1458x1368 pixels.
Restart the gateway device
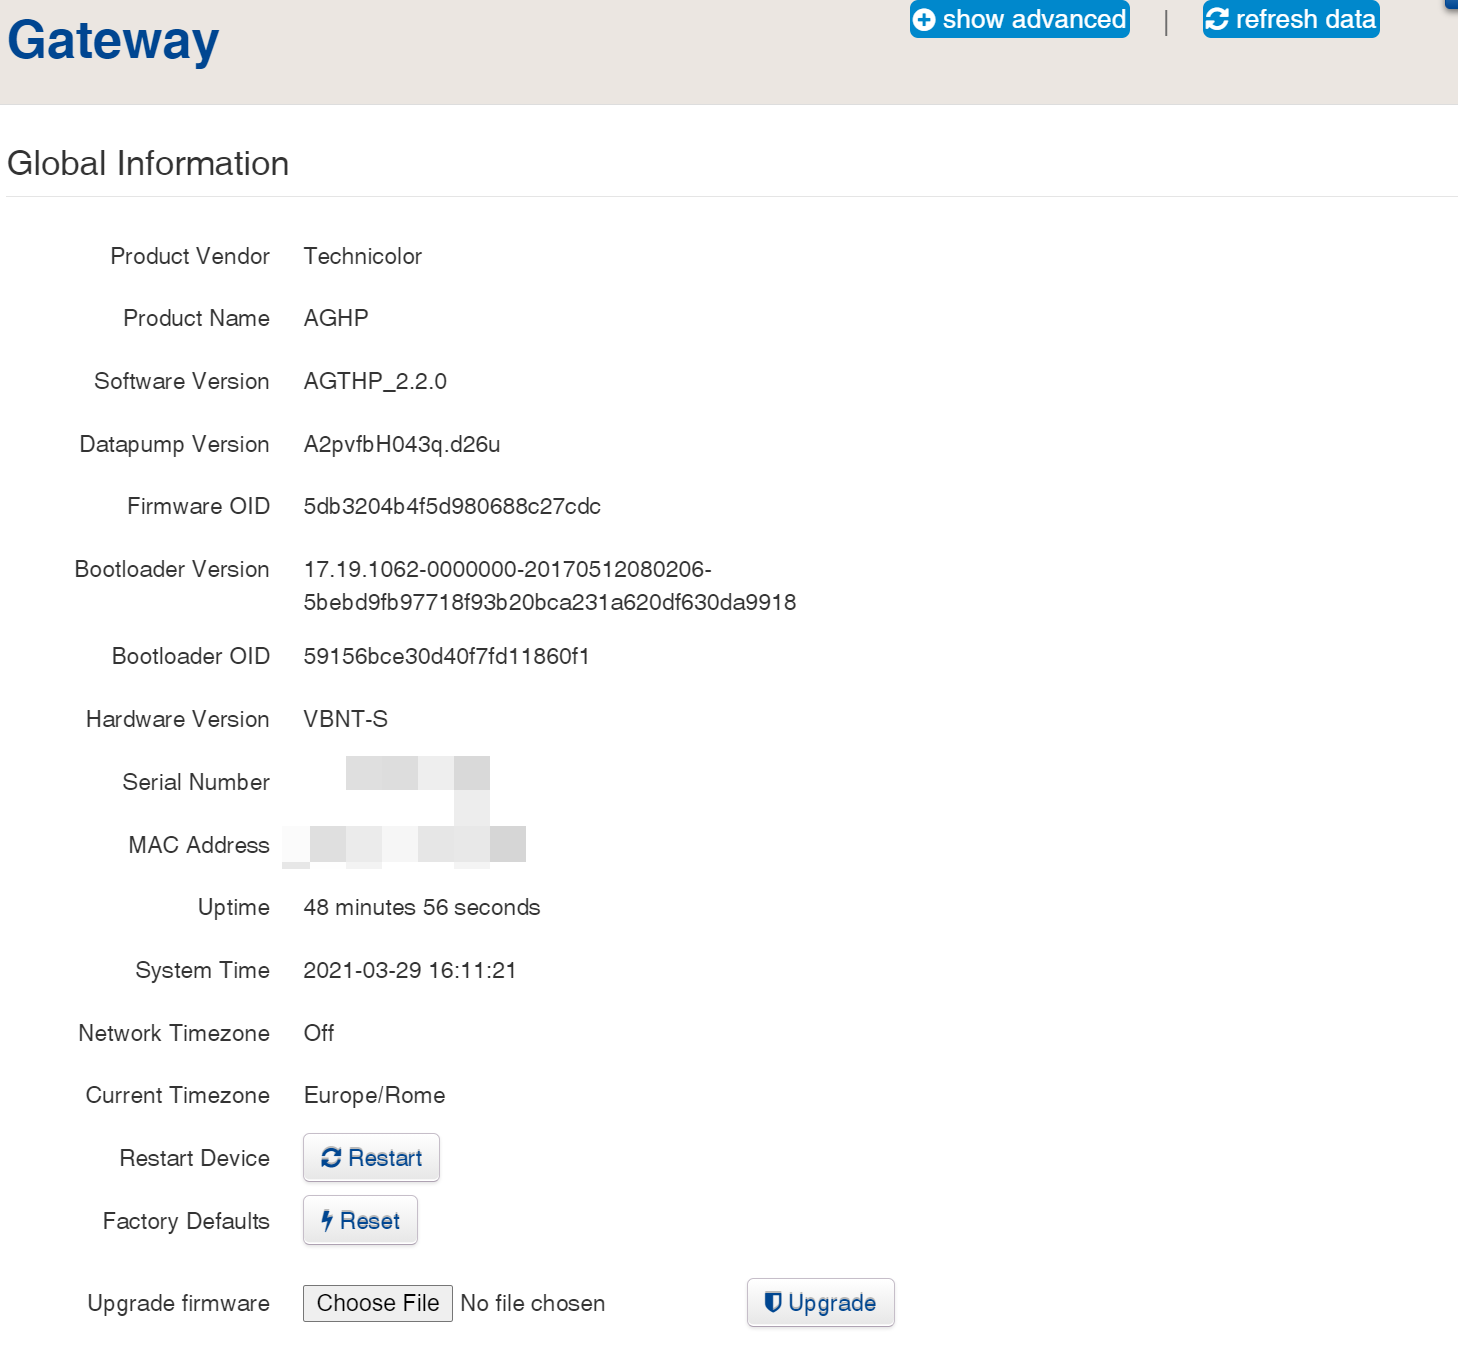[371, 1158]
